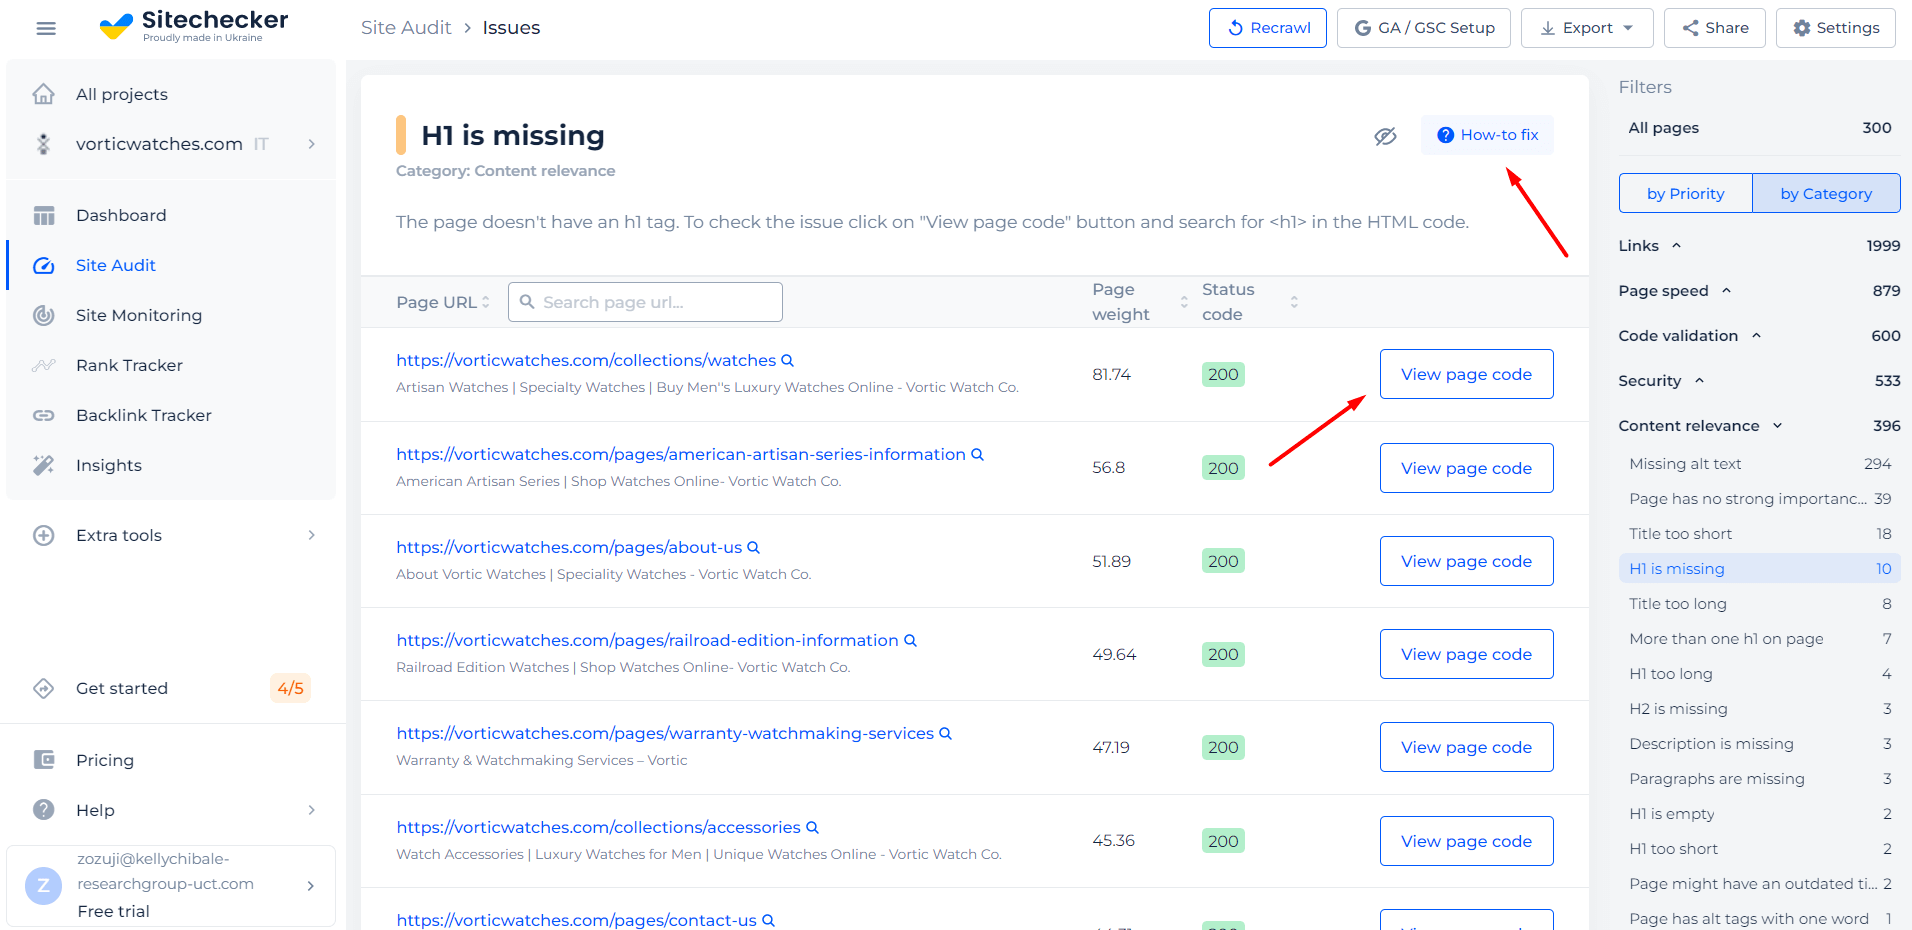Open the railroad-edition-information URL link
This screenshot has height=930, width=1912.
click(647, 640)
